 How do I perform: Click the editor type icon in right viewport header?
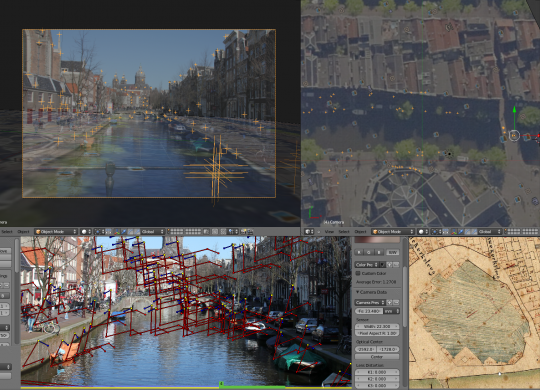(x=309, y=232)
